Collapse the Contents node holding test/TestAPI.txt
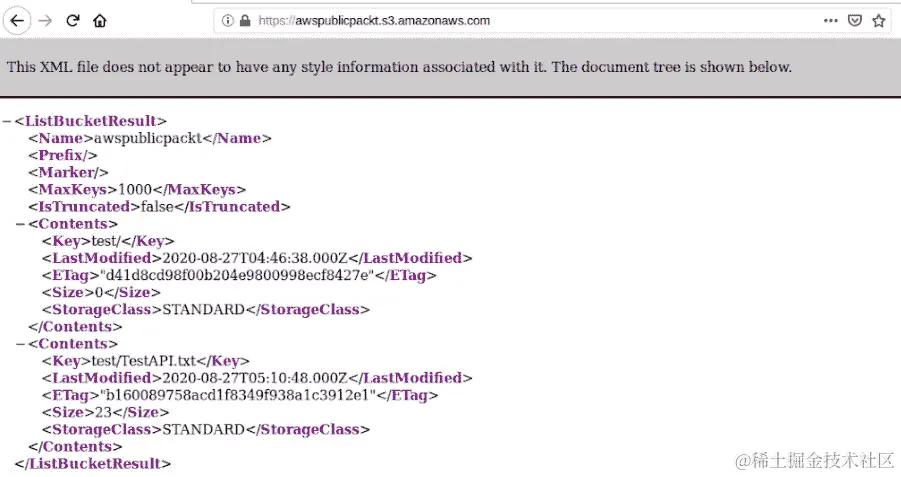The width and height of the screenshot is (901, 477). (21, 344)
